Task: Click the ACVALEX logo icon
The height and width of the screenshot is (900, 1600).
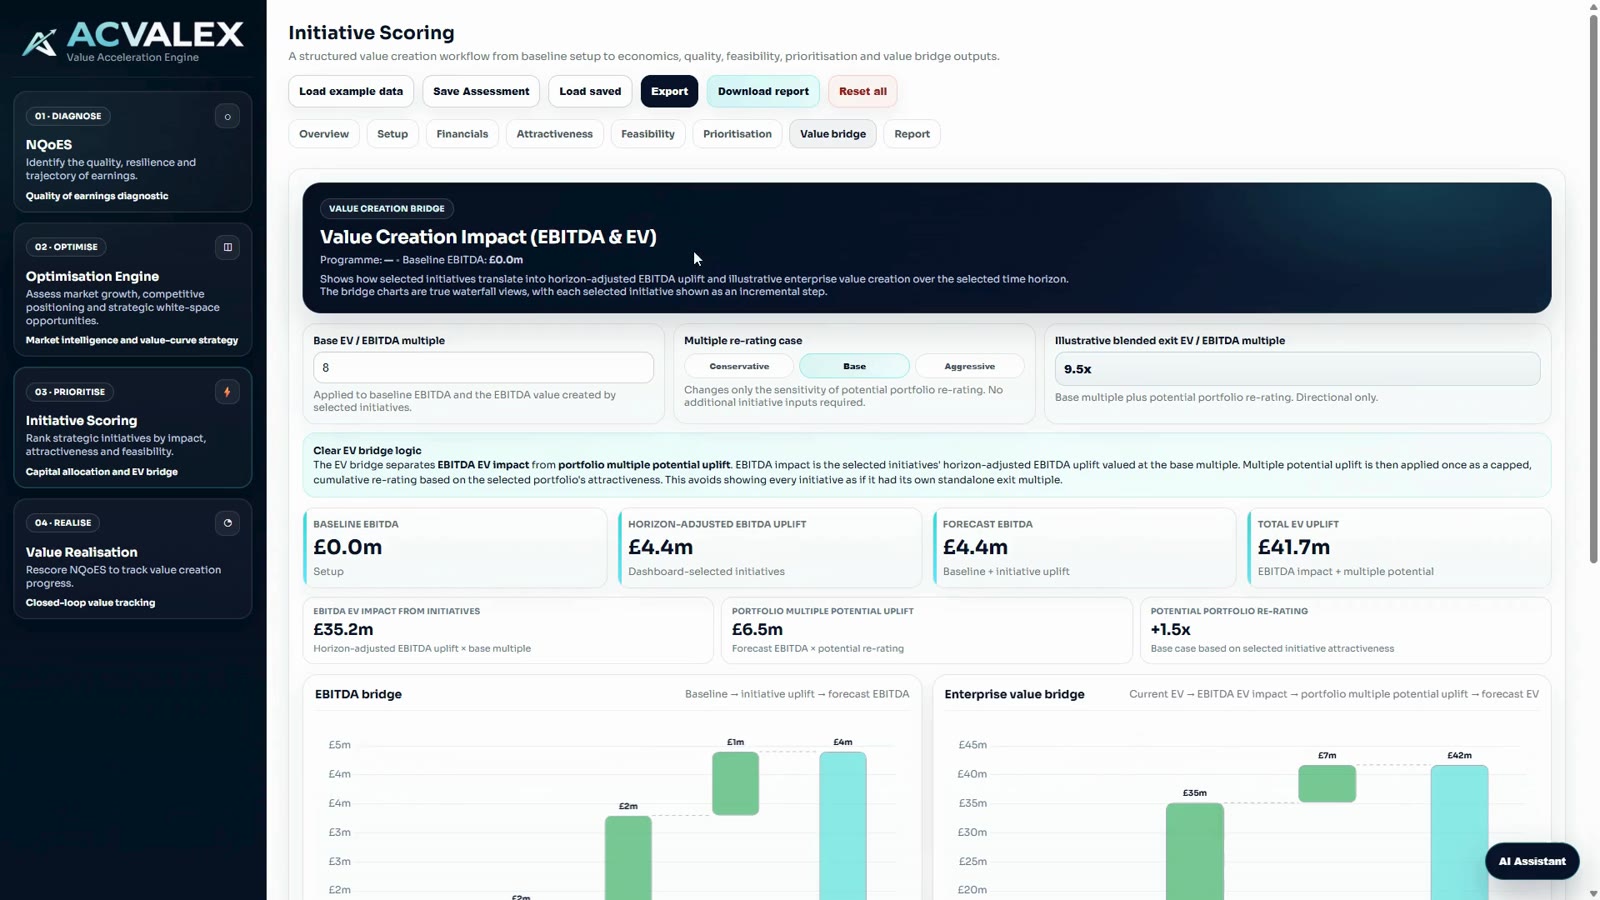Action: coord(40,42)
